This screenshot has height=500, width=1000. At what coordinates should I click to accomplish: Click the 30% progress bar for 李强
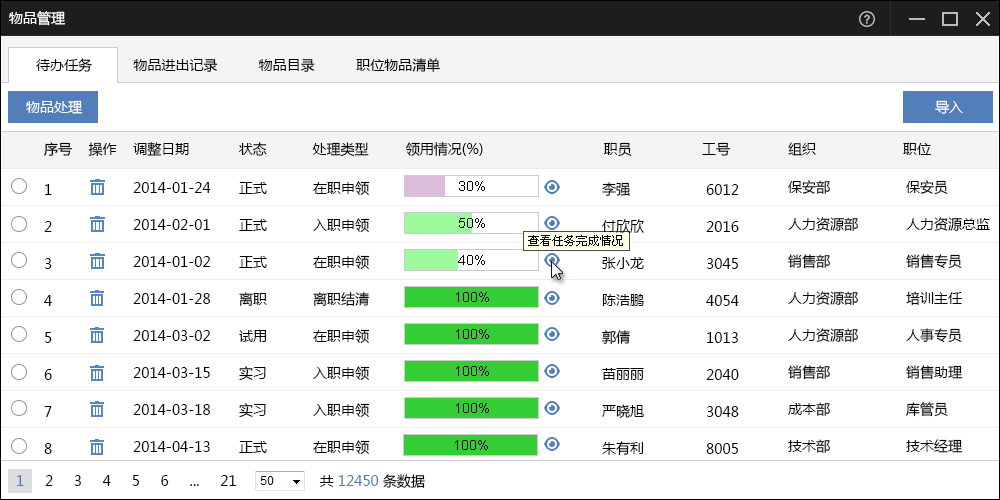point(471,186)
